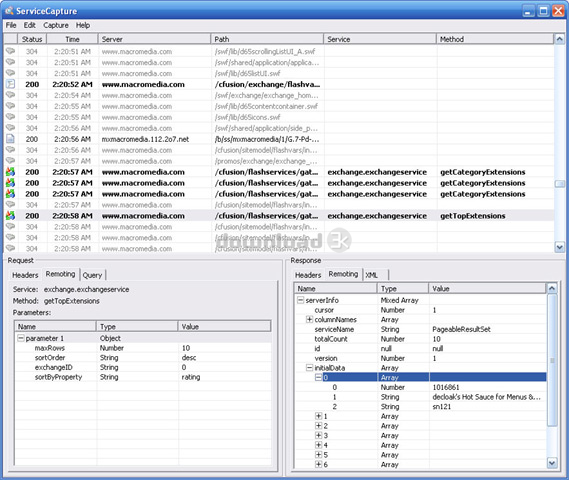The image size is (569, 480).
Task: Switch to the Request Query tab
Action: (93, 275)
